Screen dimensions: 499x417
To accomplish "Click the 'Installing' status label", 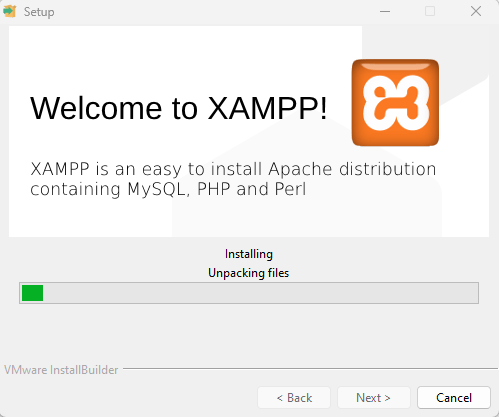I will point(249,254).
